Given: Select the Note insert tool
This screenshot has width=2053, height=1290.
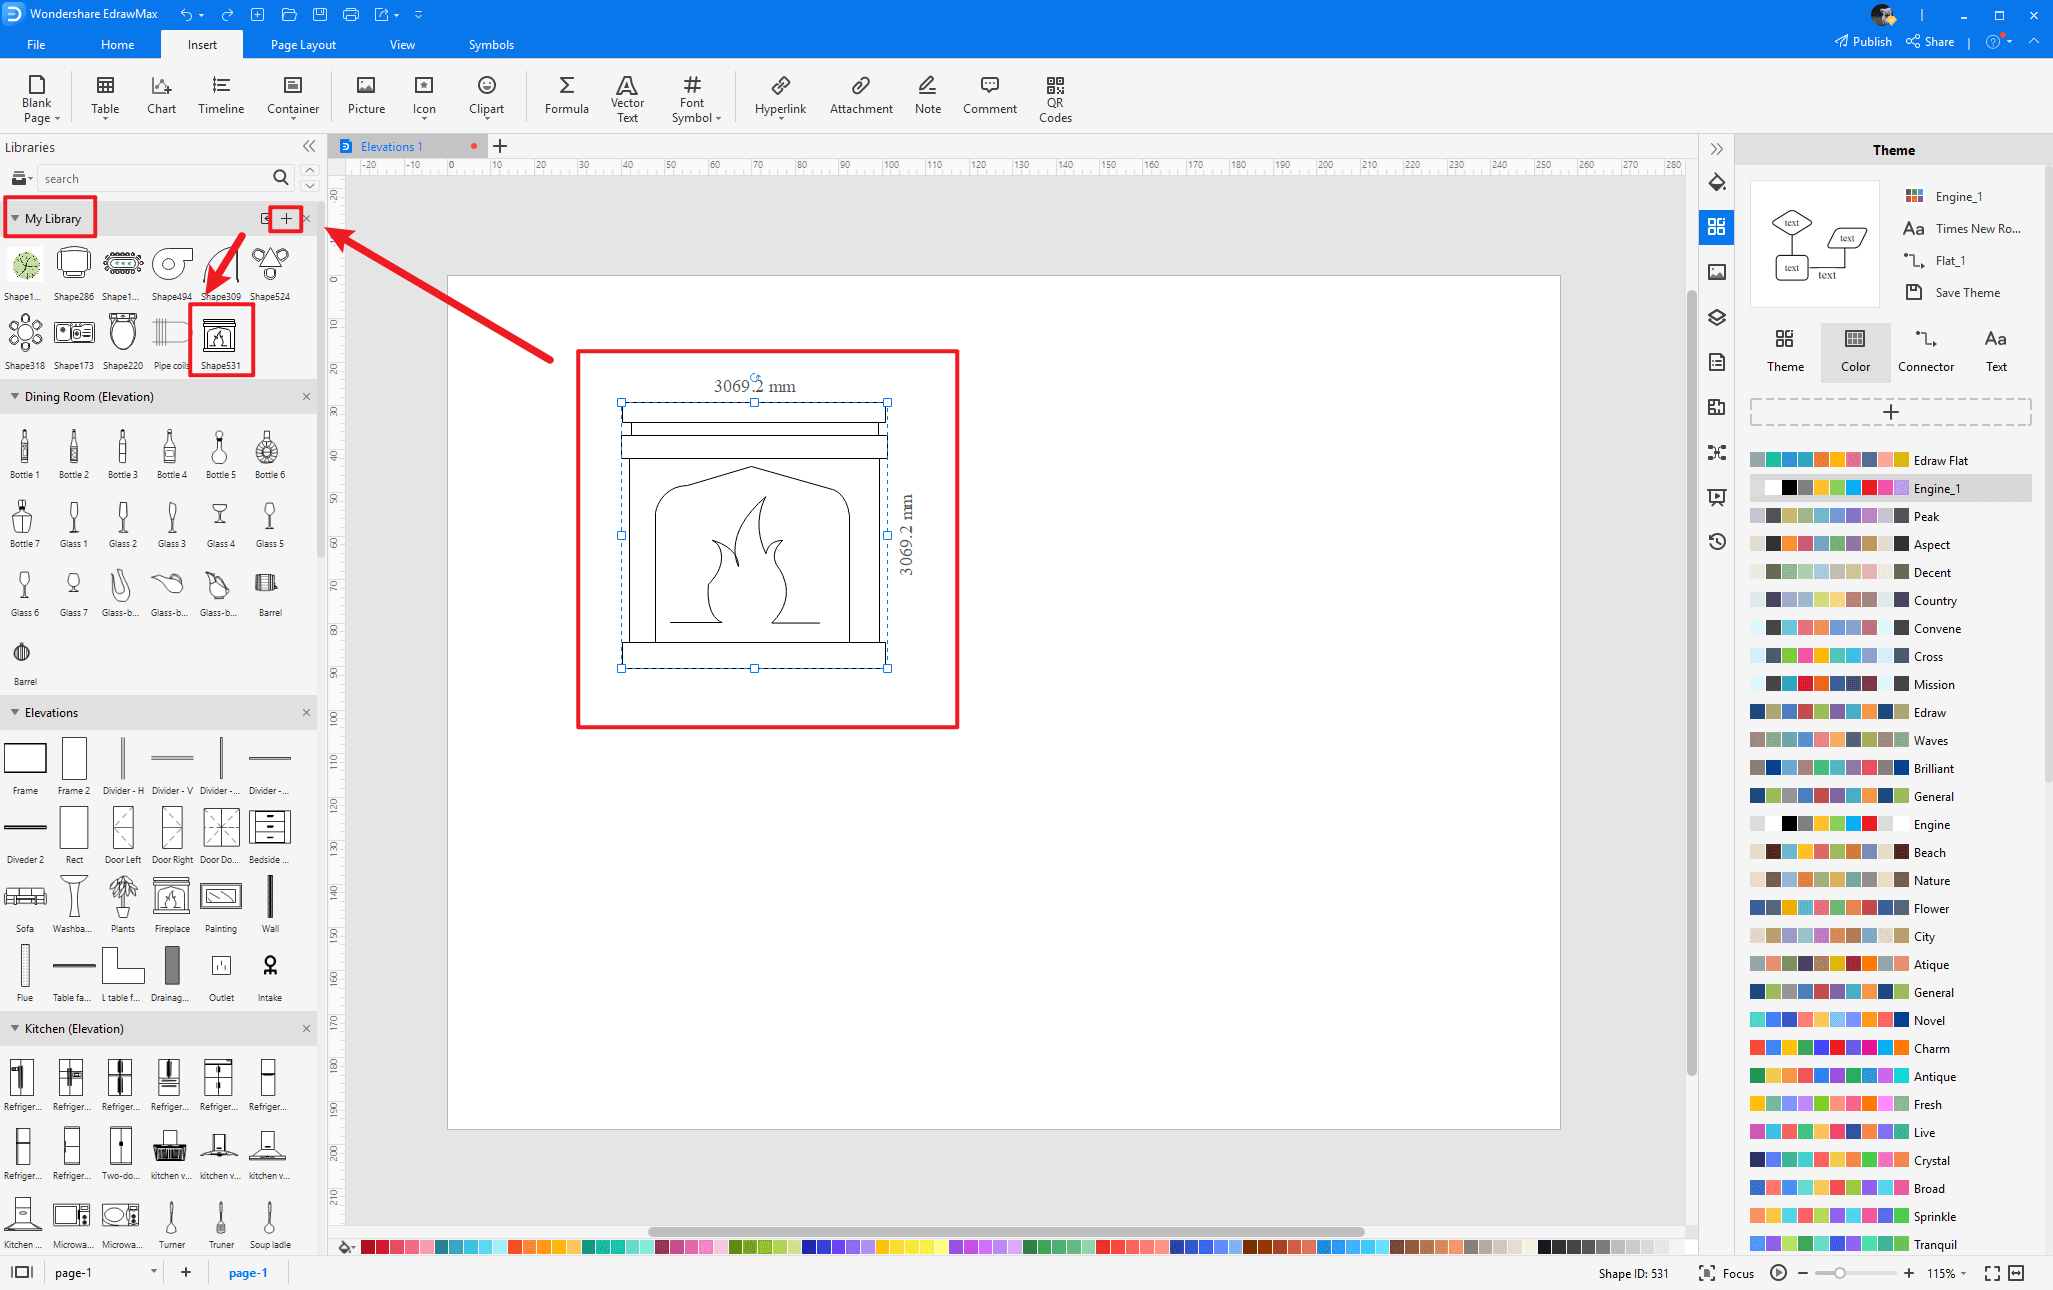Looking at the screenshot, I should pyautogui.click(x=927, y=94).
